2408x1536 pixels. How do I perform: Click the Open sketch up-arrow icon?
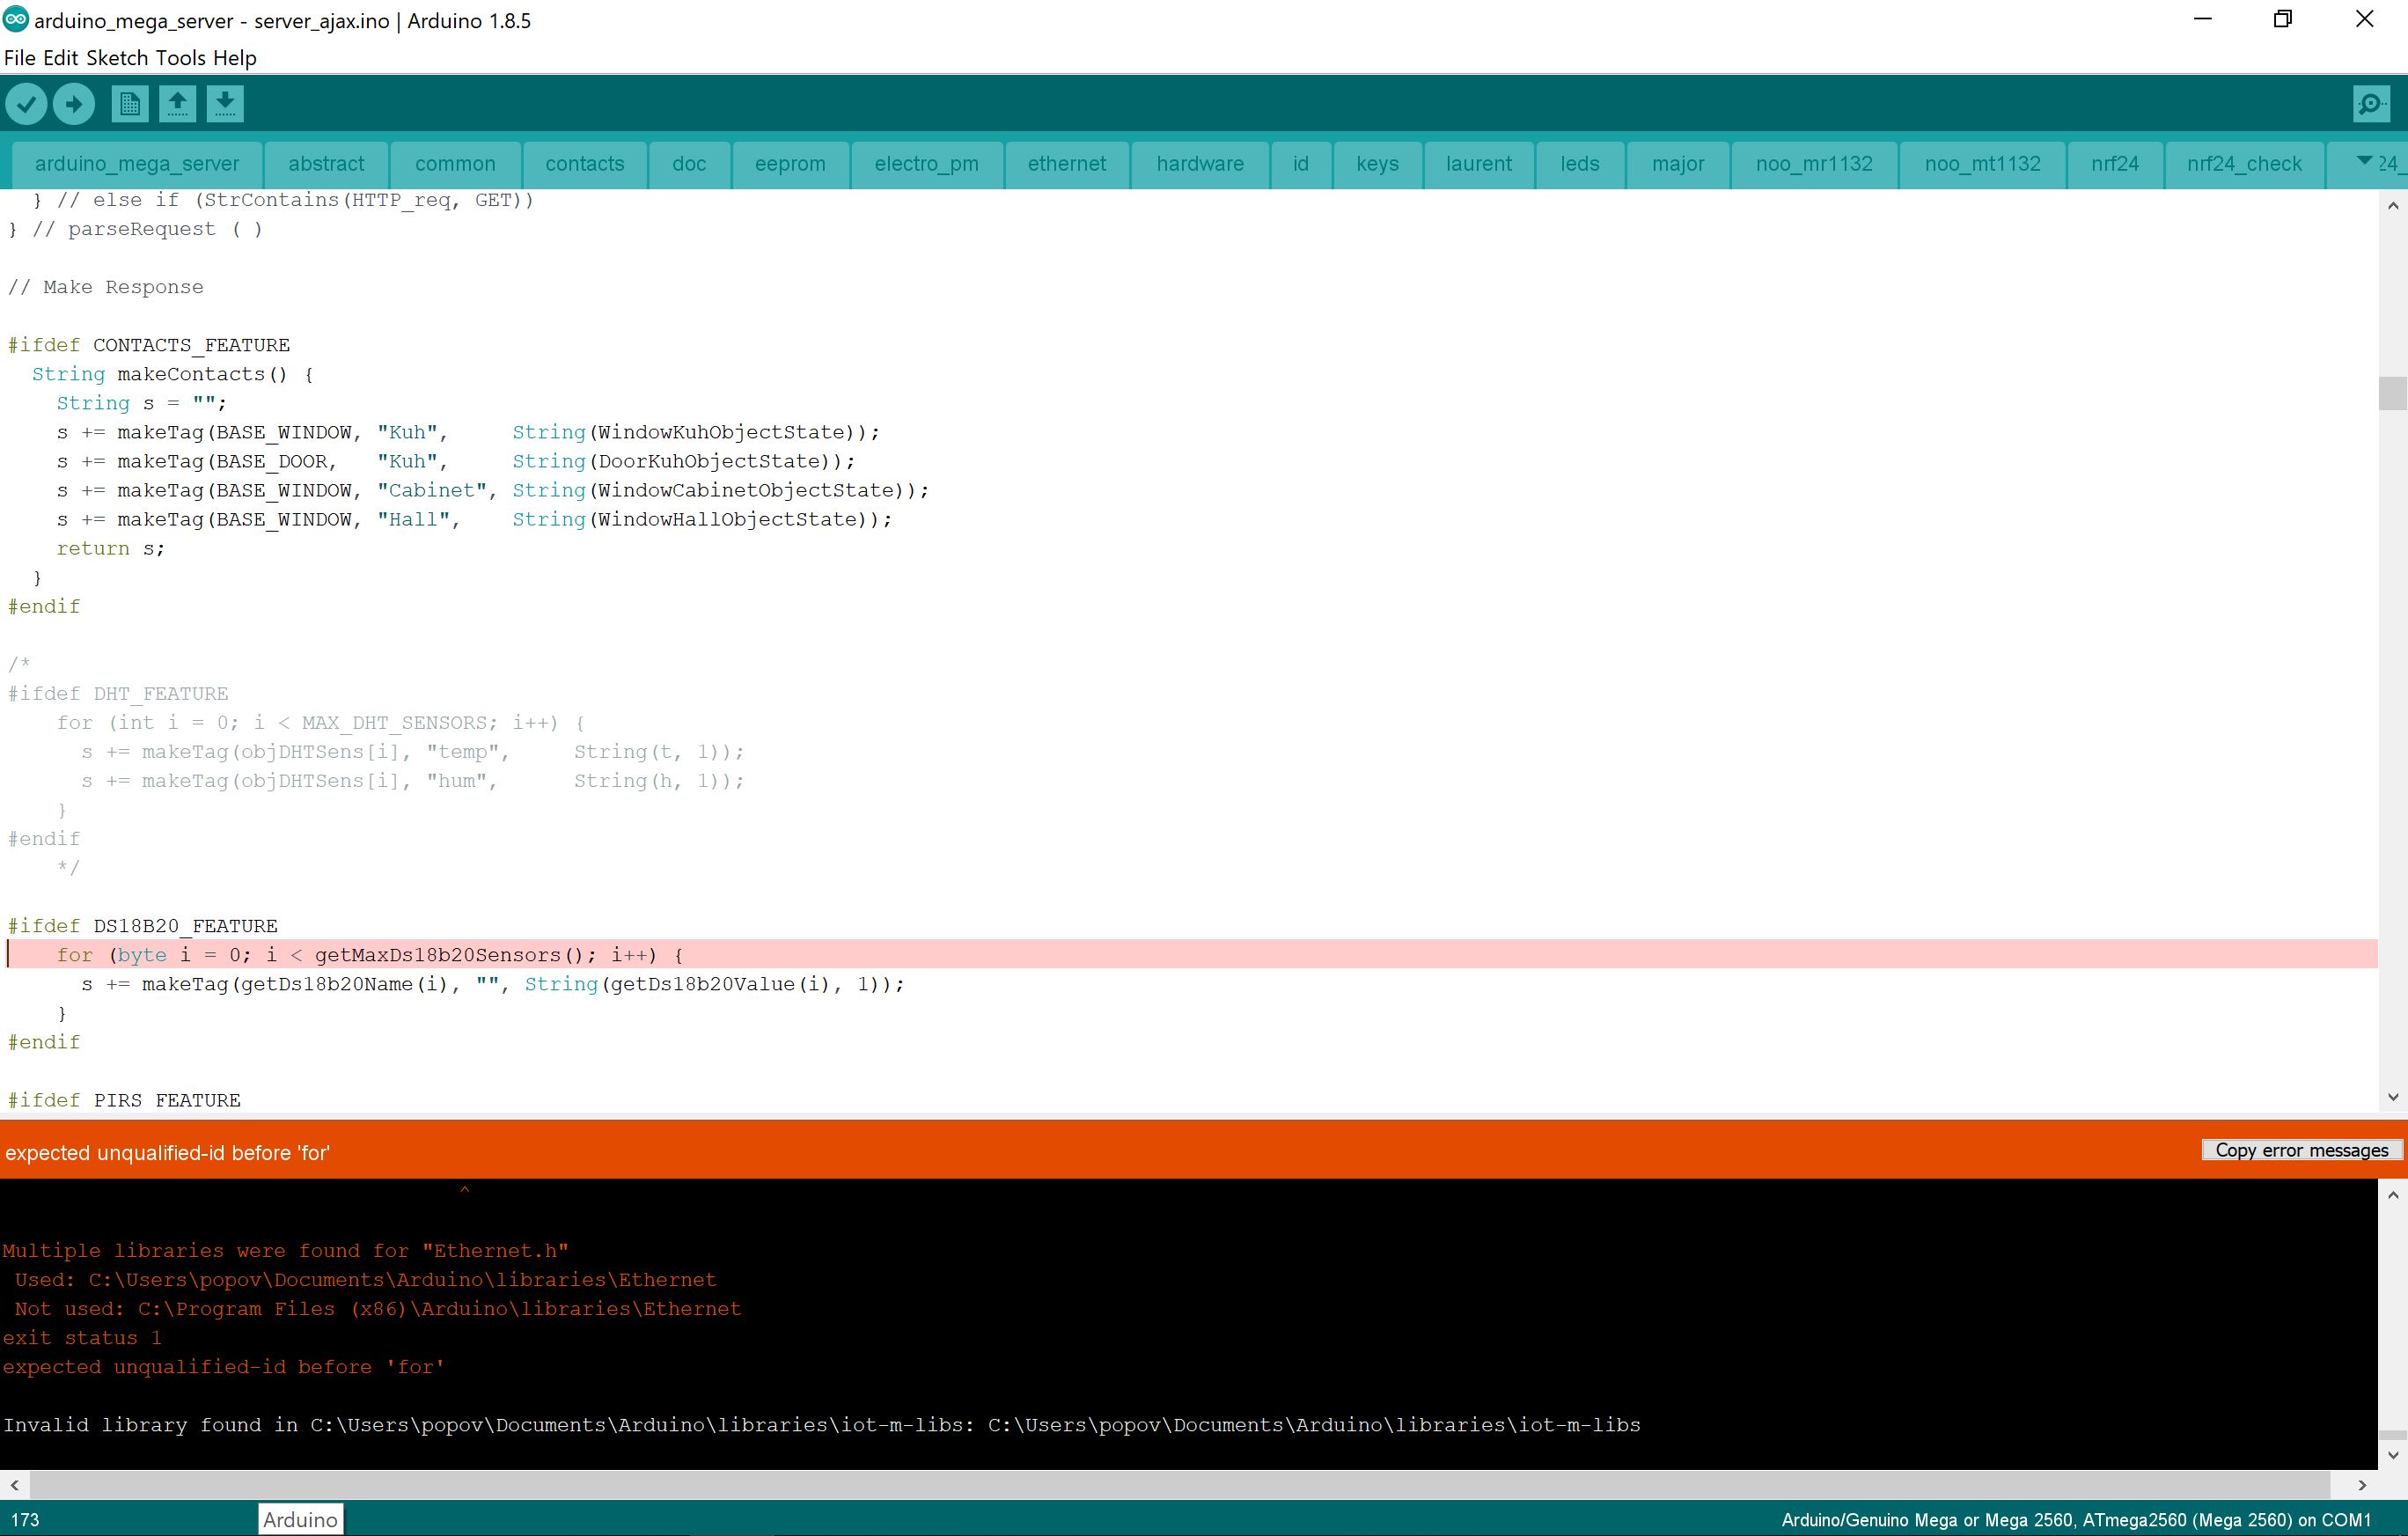point(178,104)
